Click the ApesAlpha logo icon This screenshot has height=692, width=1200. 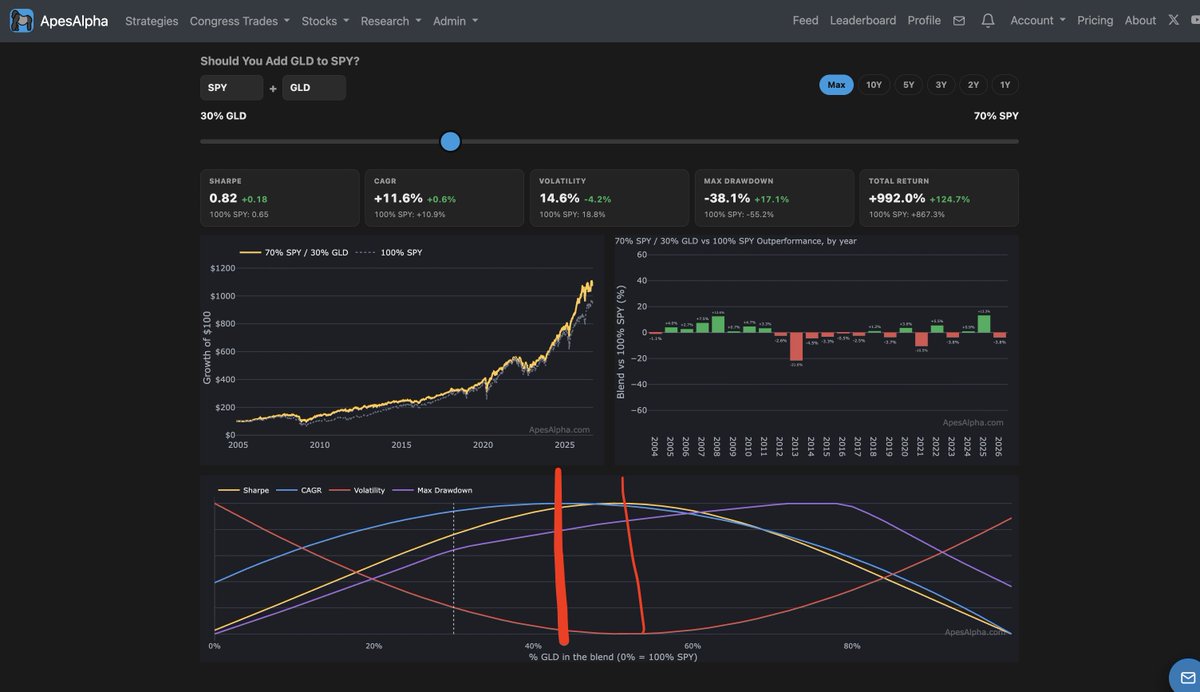pyautogui.click(x=21, y=20)
